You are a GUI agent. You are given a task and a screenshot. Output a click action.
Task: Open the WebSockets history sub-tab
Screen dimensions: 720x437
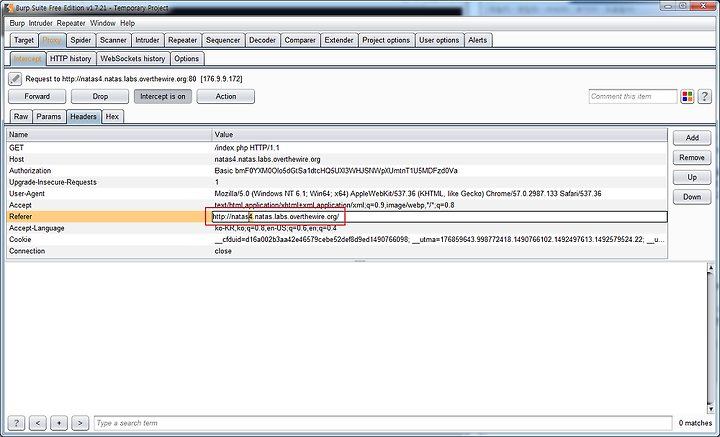click(x=133, y=59)
